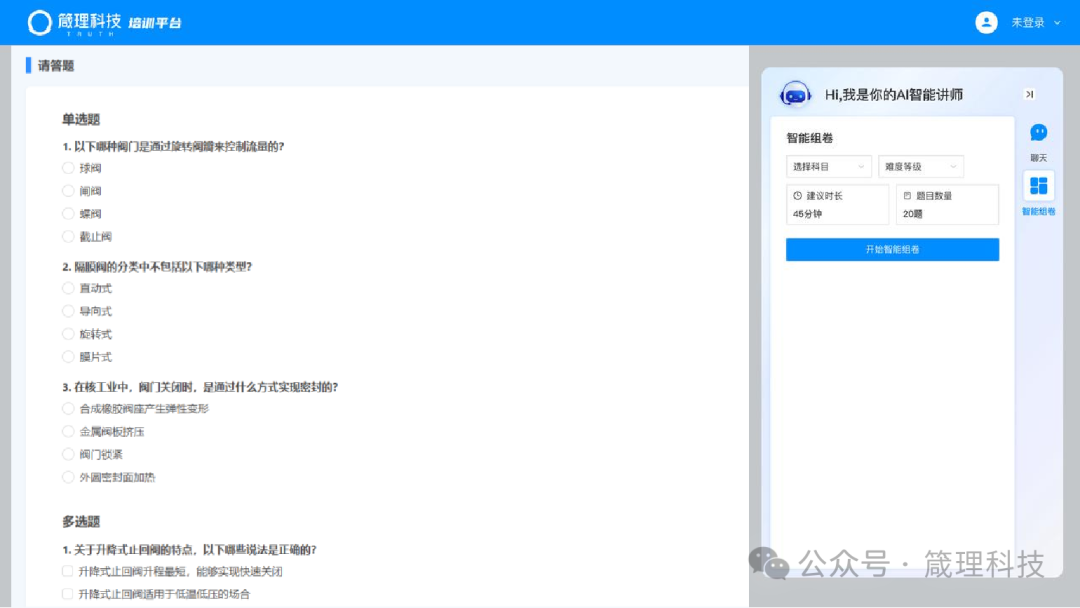Click the 开始智能组卷 button
Image resolution: width=1080 pixels, height=608 pixels.
pos(892,249)
